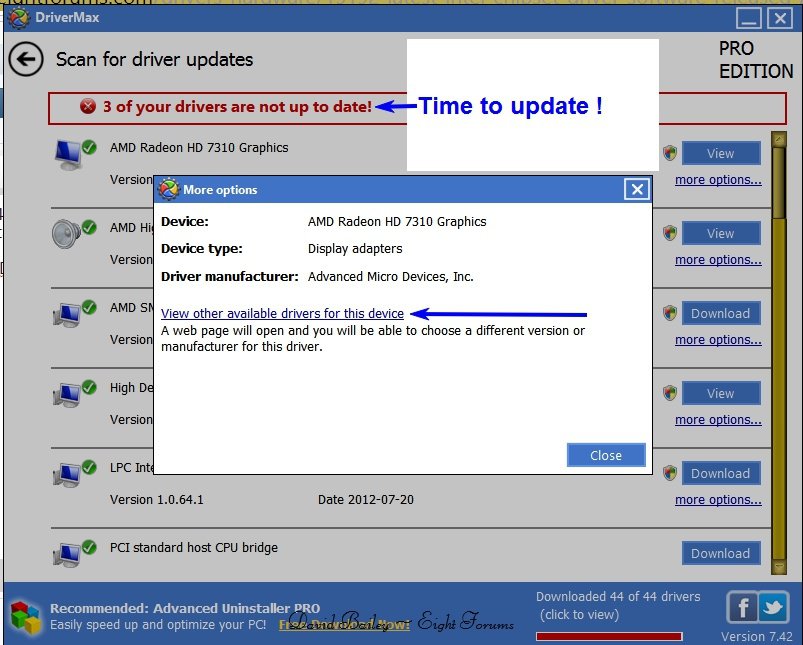Open the Twitter icon link
Viewport: 803px width, 645px height.
tap(774, 607)
